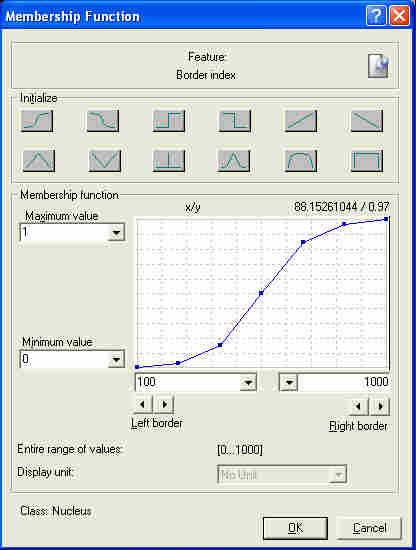Open the disabled Display unit combo box

(x=282, y=475)
